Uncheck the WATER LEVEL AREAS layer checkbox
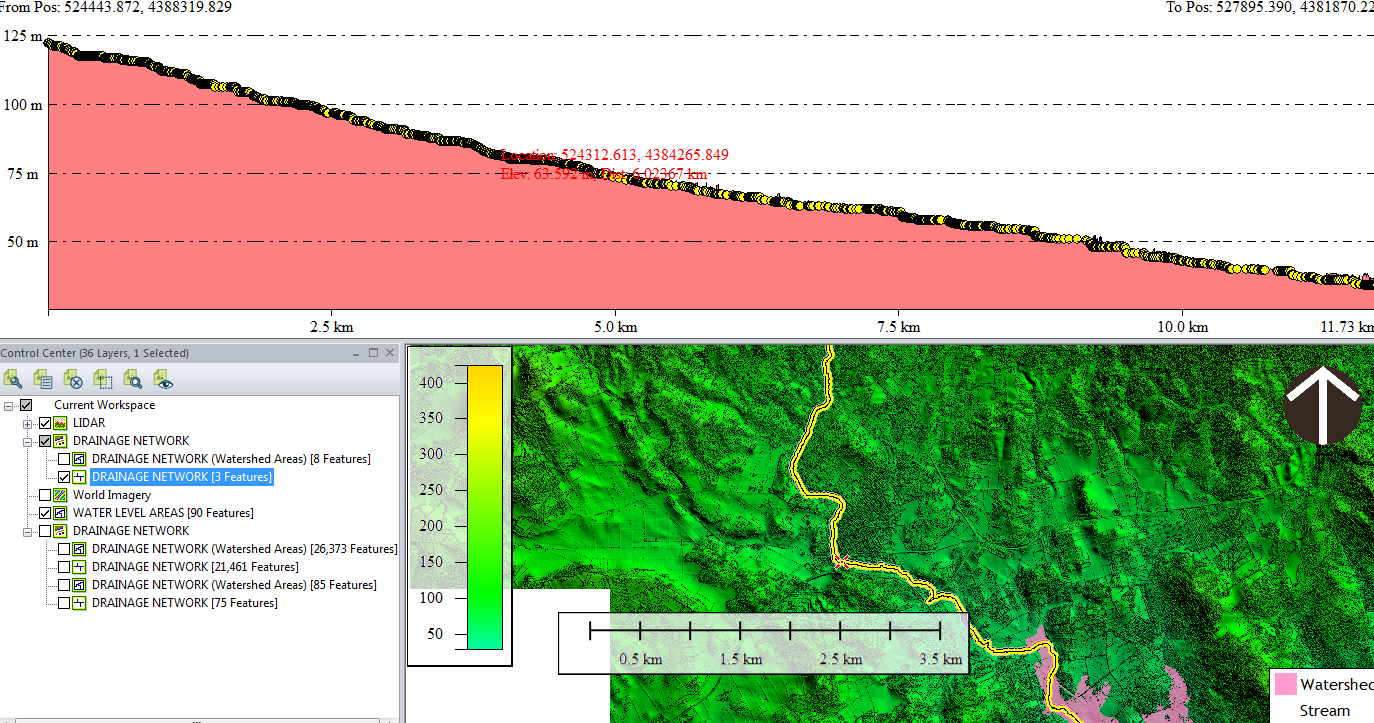The width and height of the screenshot is (1374, 723). coord(45,513)
